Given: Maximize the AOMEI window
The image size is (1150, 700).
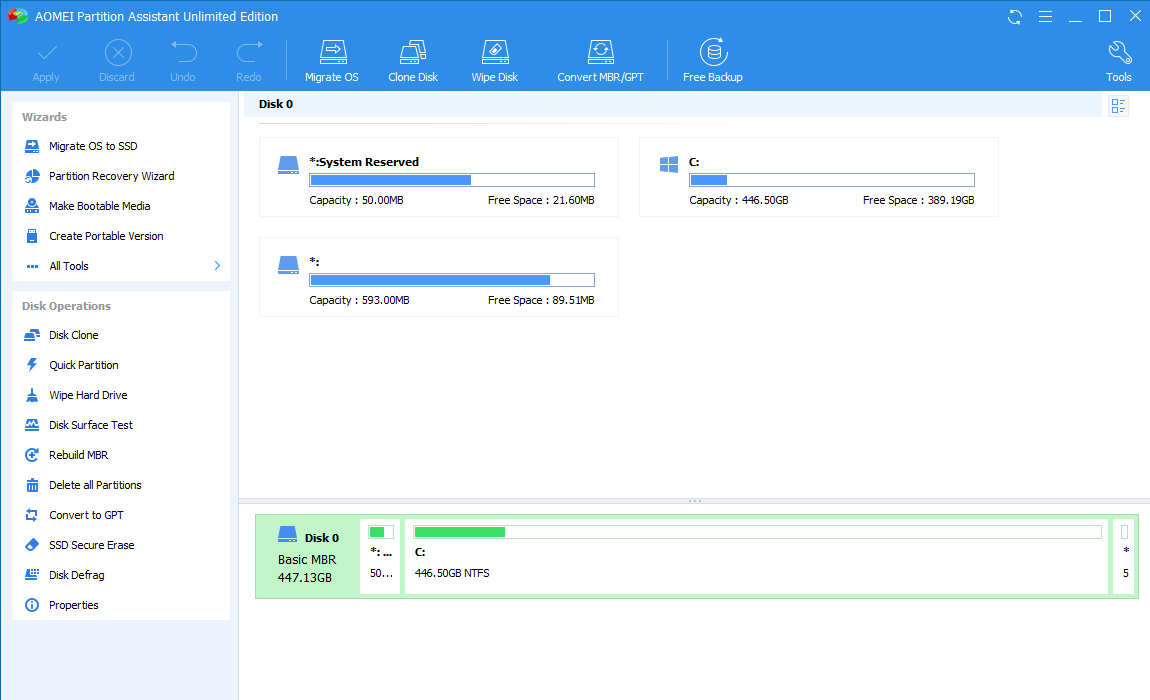Looking at the screenshot, I should coord(1105,16).
